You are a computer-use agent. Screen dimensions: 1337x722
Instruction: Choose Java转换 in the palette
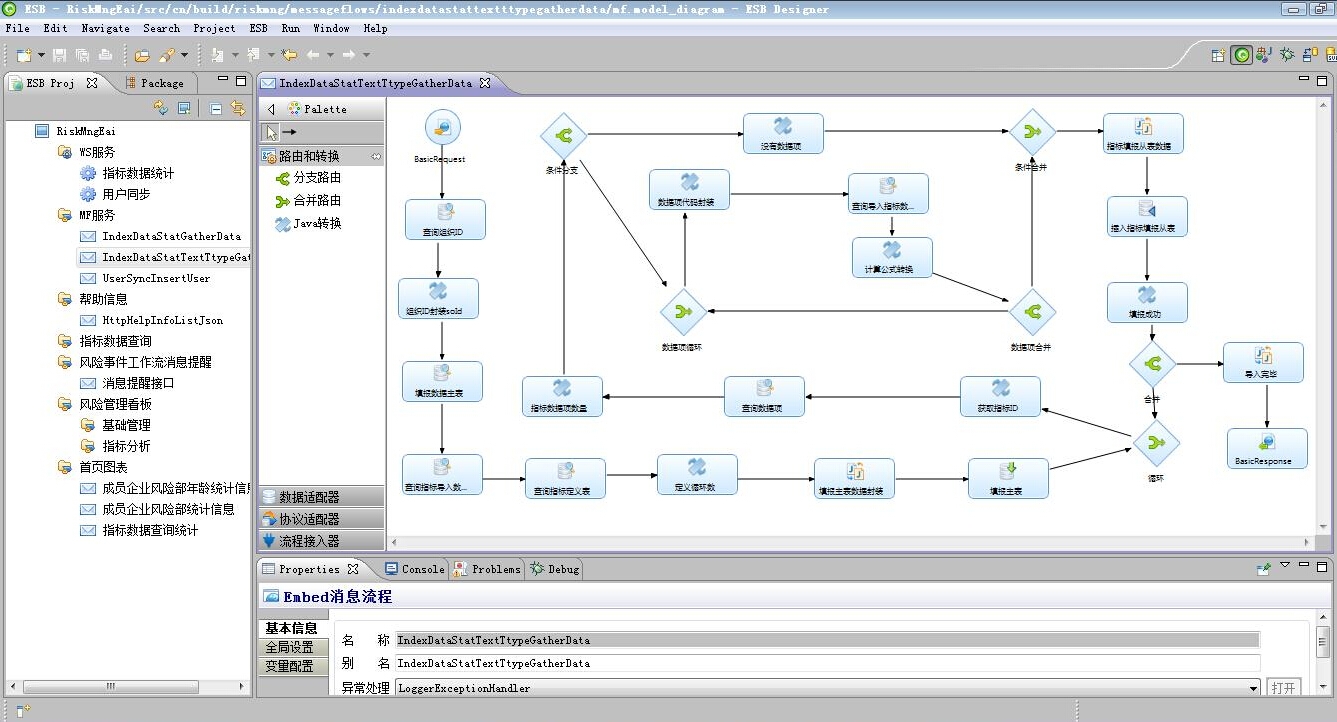pyautogui.click(x=309, y=223)
